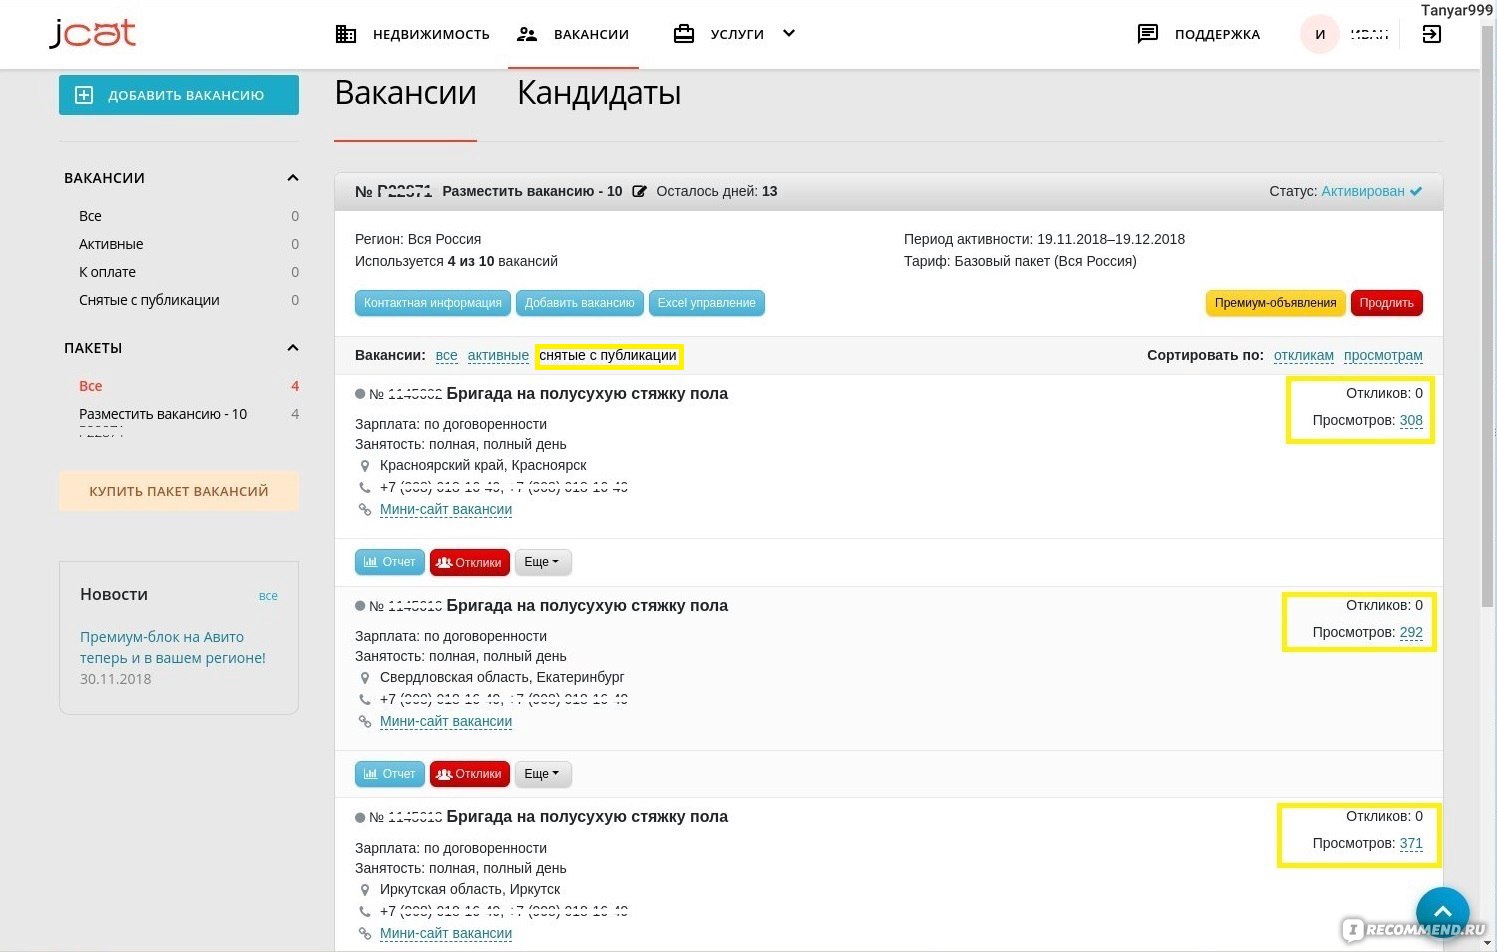Click Отчет for the Красноярск vacancy
The width and height of the screenshot is (1497, 952).
(x=390, y=562)
